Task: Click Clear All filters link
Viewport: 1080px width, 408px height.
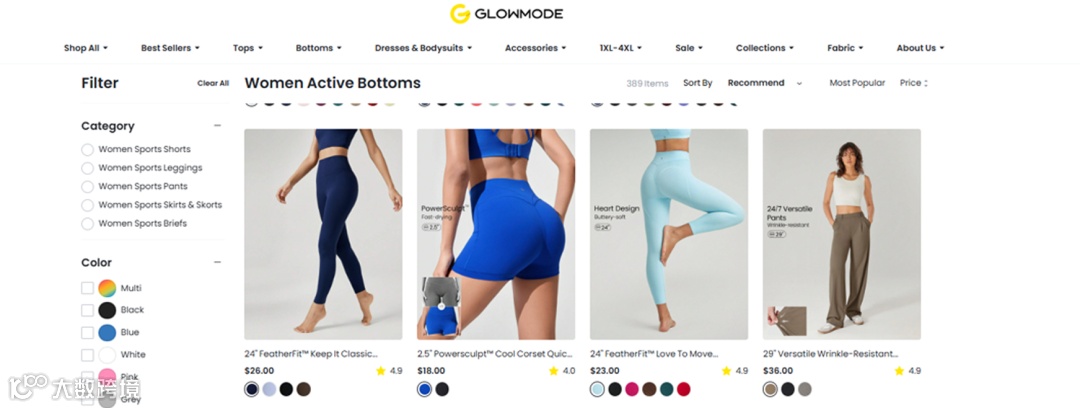Action: [213, 83]
